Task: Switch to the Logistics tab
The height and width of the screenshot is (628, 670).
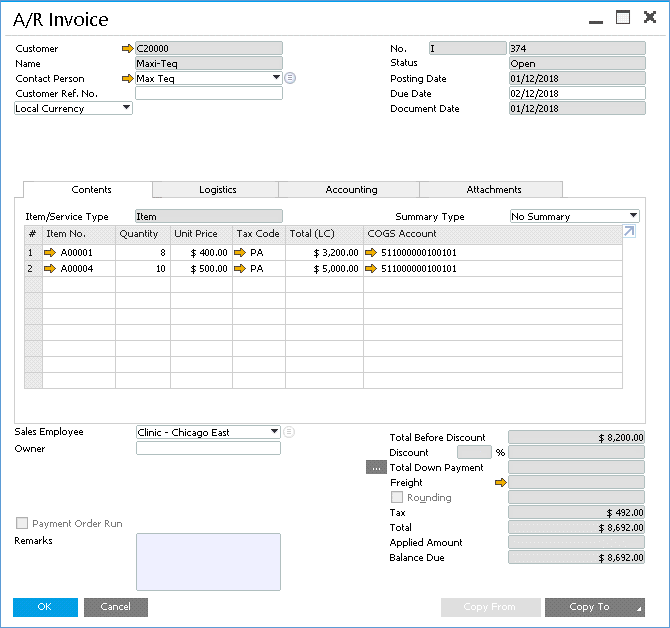Action: click(x=217, y=190)
